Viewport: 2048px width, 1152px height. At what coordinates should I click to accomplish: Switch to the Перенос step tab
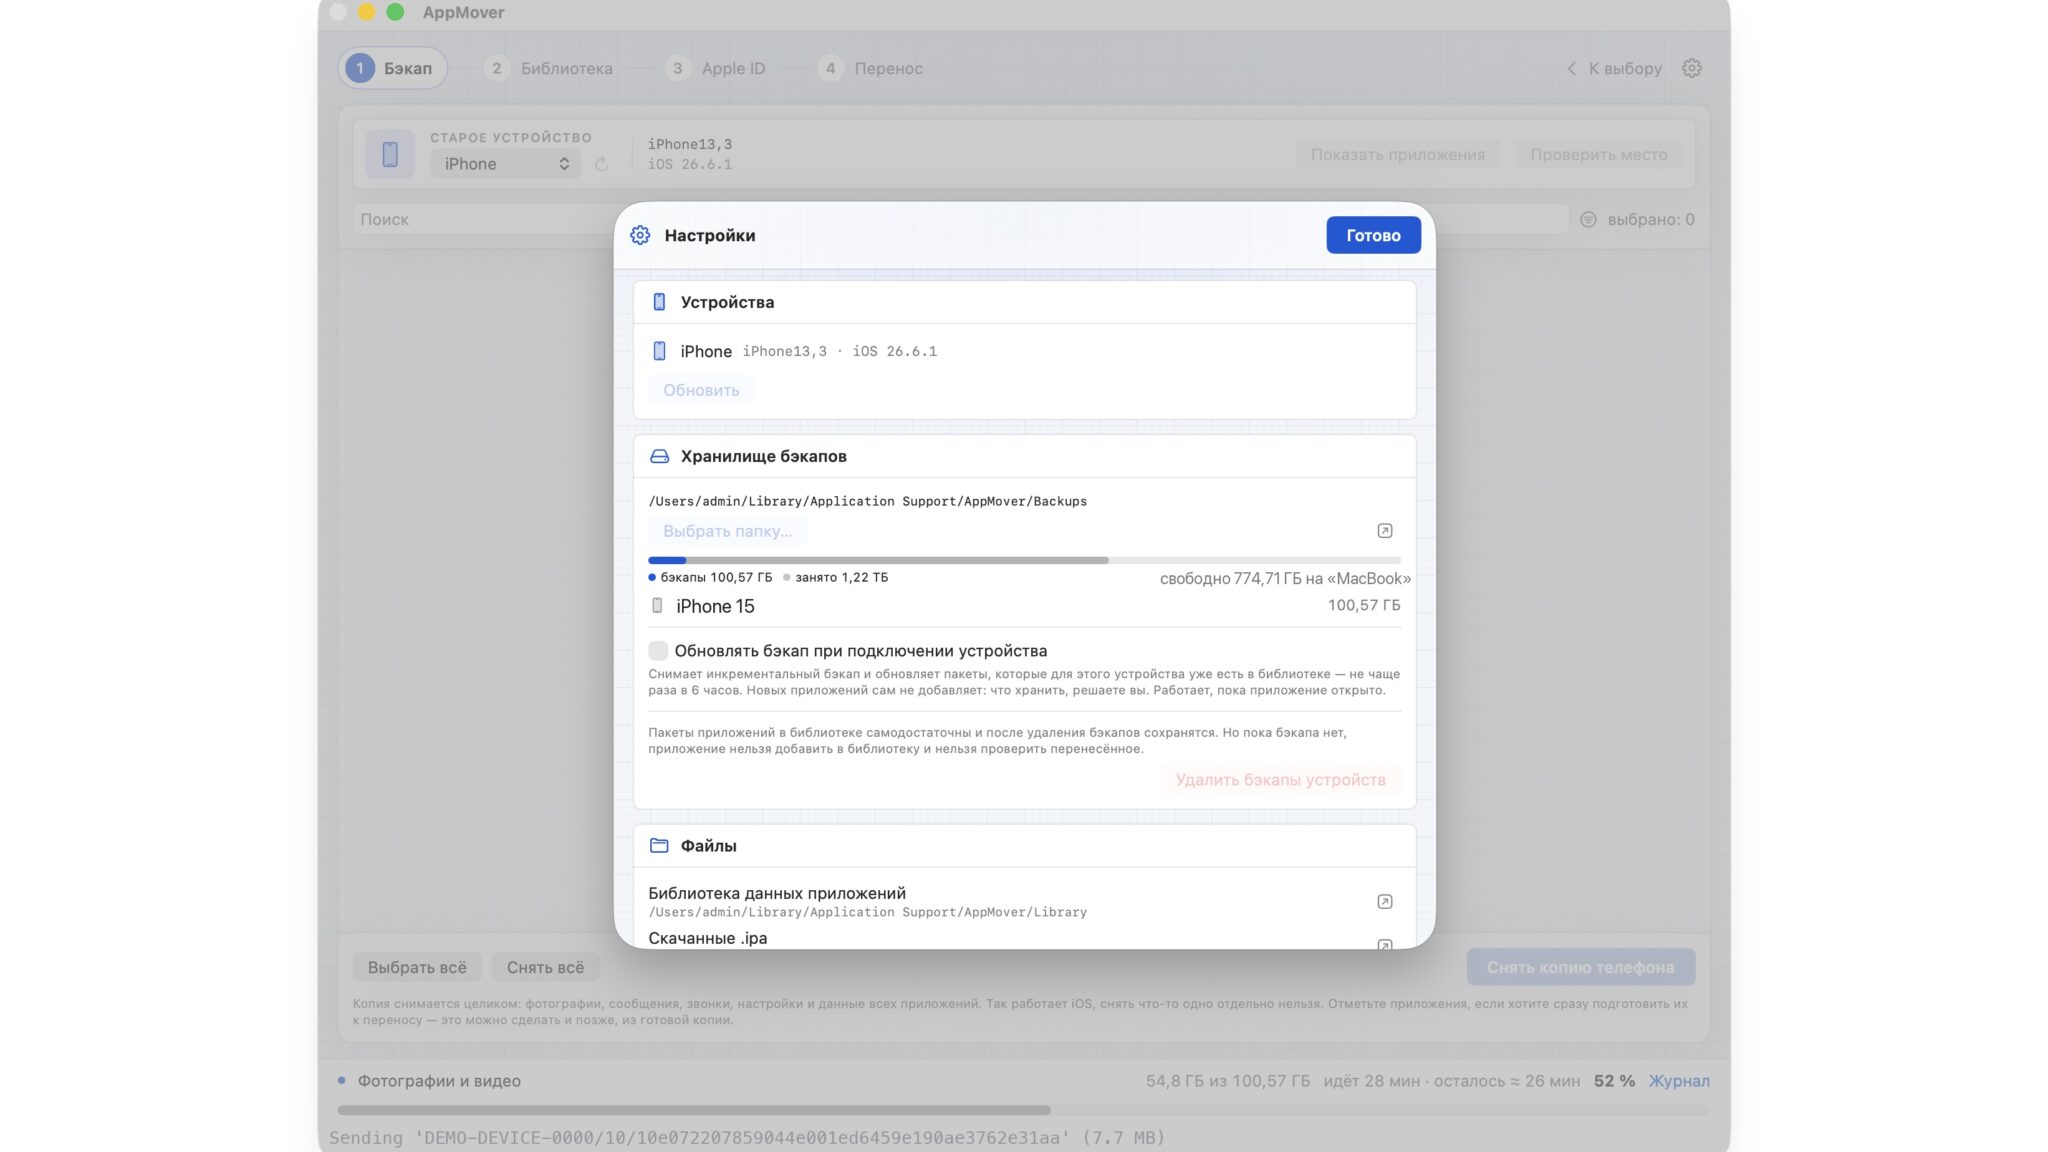(871, 68)
